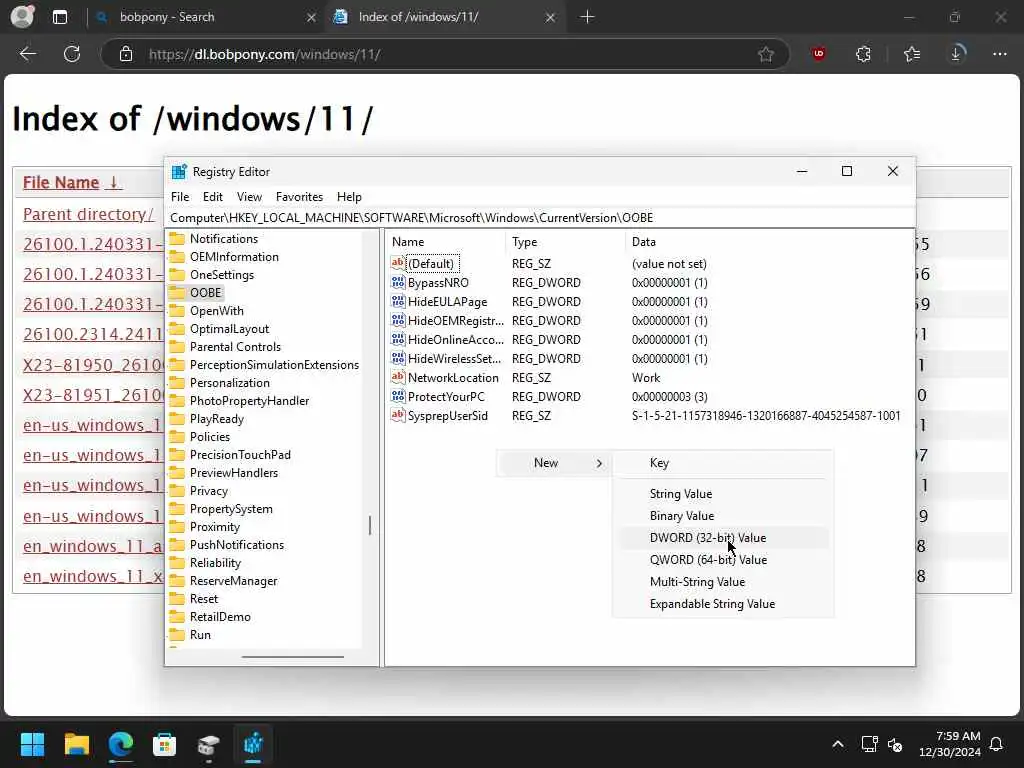Choose Multi-String Value from the submenu
1024x768 pixels.
click(723, 582)
